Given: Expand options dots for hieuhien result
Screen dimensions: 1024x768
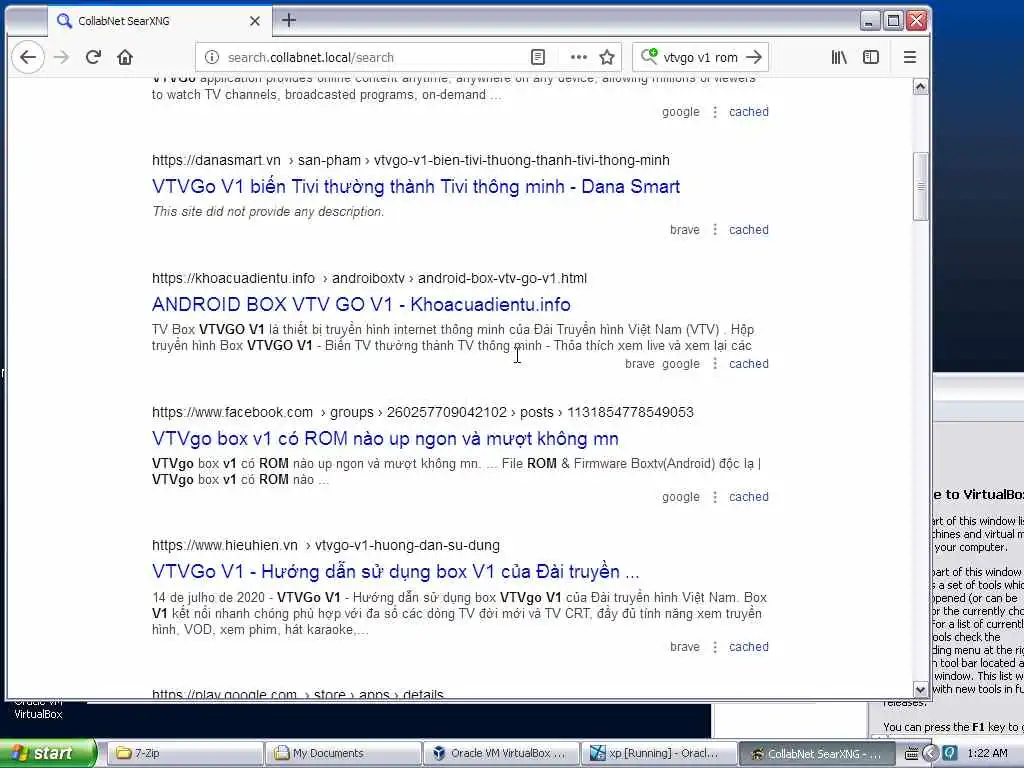Looking at the screenshot, I should pyautogui.click(x=715, y=647).
